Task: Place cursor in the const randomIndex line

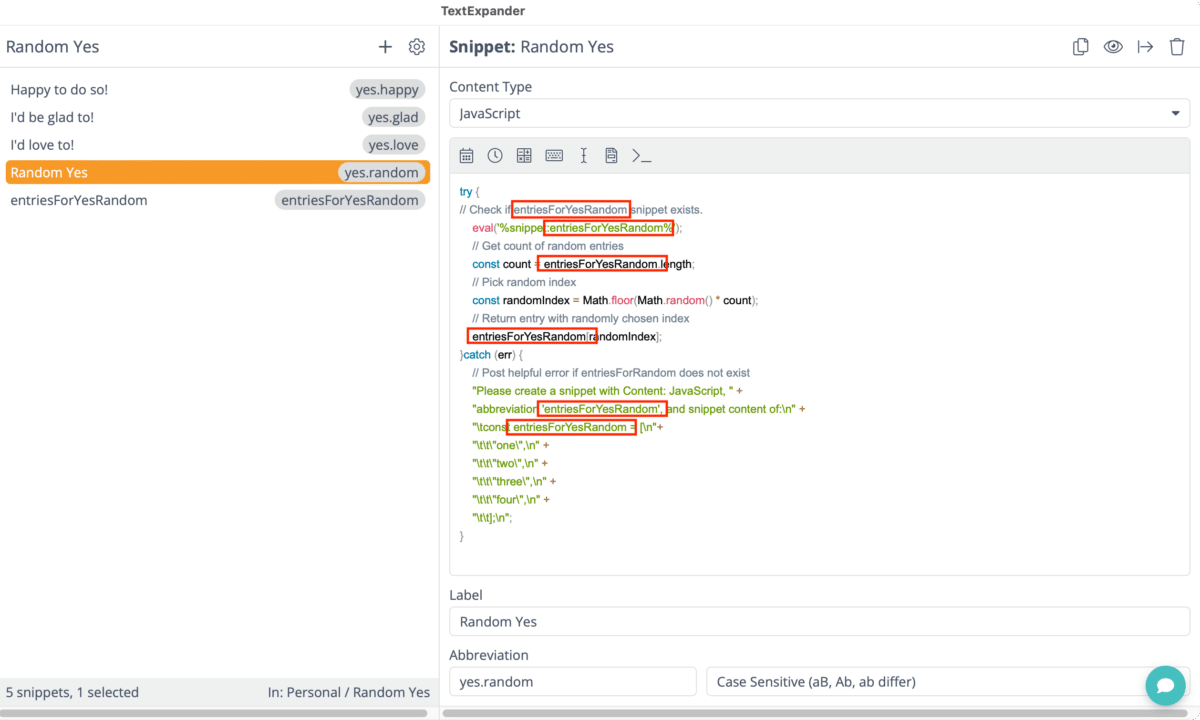Action: (x=615, y=300)
